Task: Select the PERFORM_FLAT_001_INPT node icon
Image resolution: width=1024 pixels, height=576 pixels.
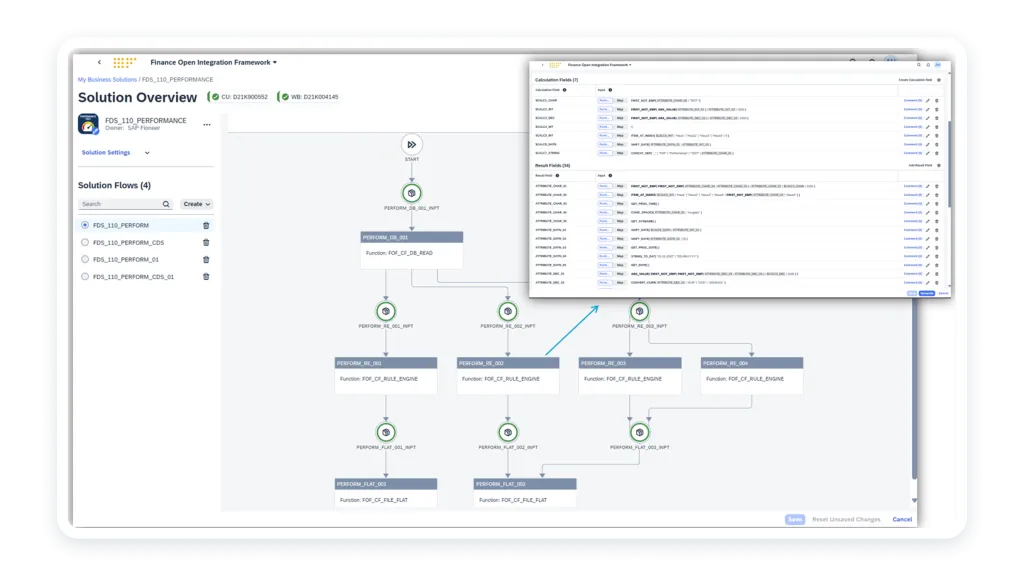Action: (386, 432)
